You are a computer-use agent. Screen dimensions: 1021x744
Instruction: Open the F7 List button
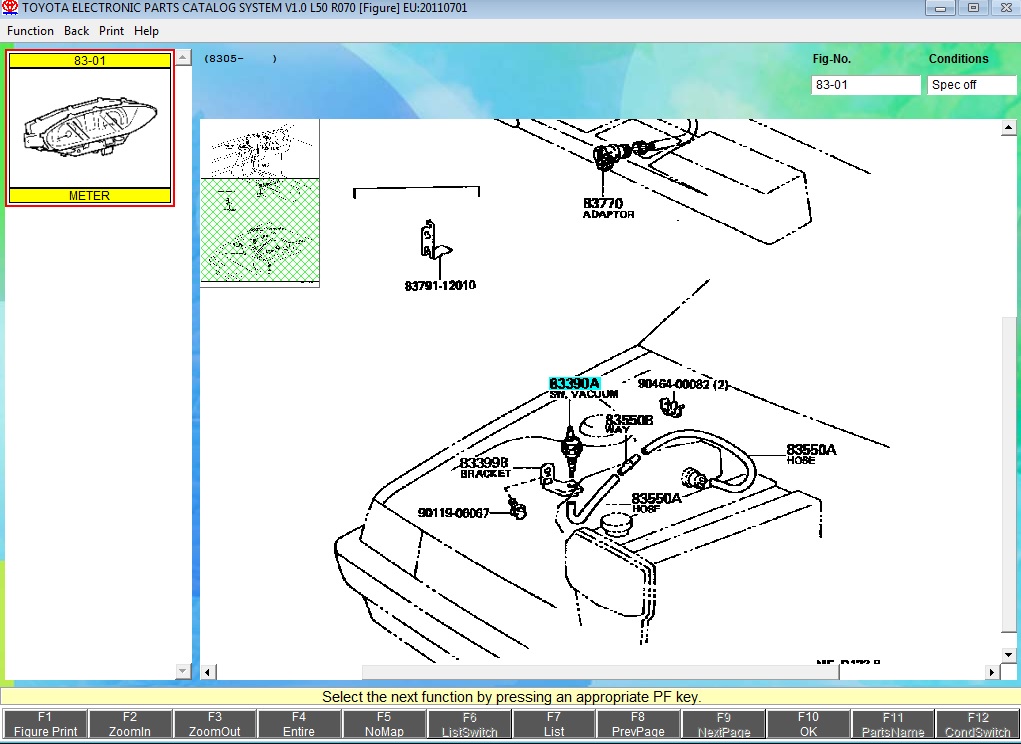tap(554, 724)
